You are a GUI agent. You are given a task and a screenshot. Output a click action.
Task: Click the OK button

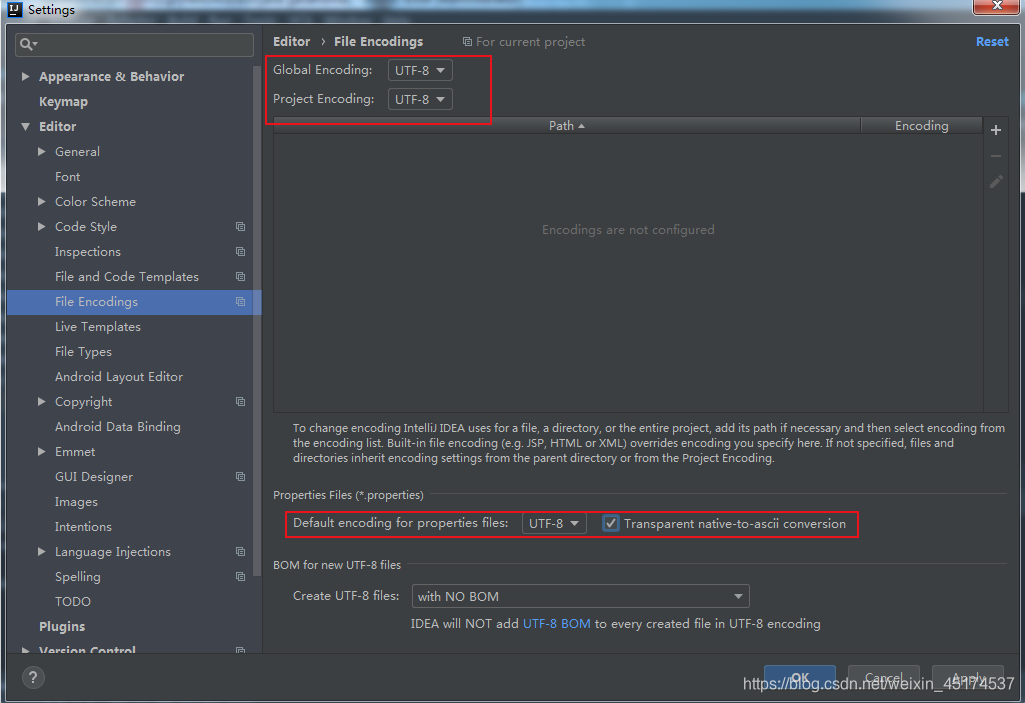point(799,678)
